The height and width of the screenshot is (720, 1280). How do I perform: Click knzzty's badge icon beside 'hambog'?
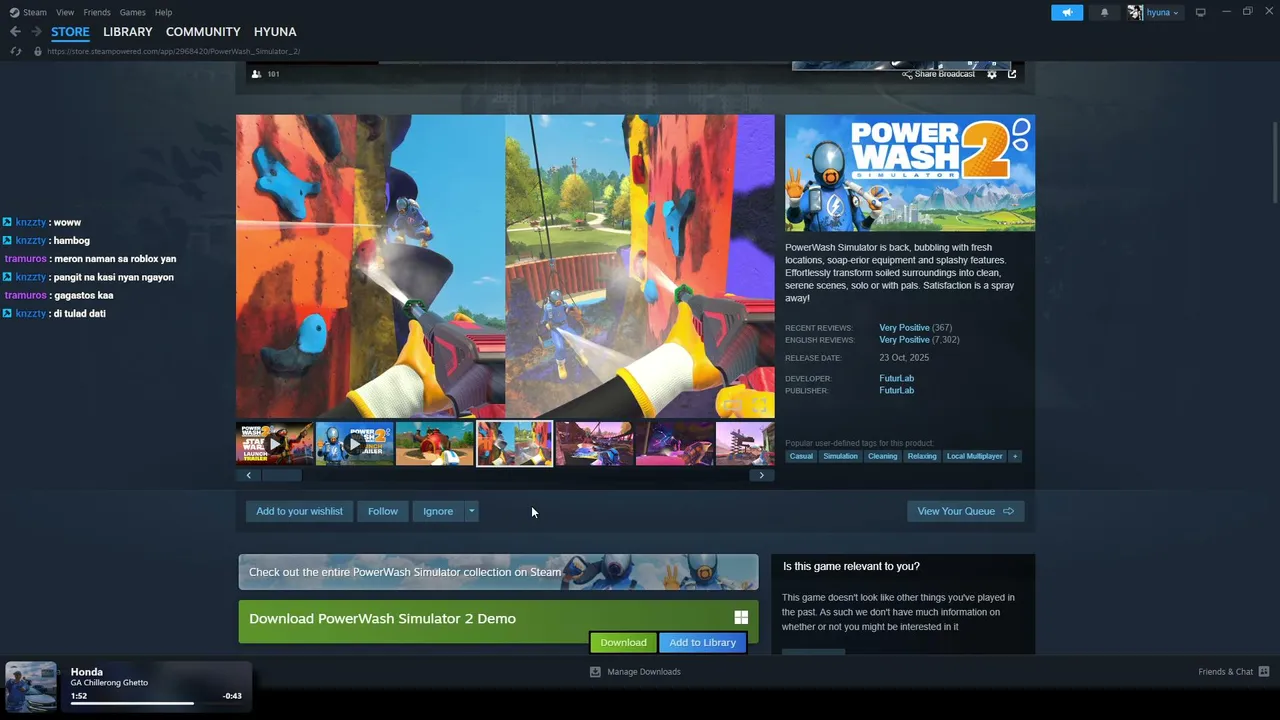7,240
